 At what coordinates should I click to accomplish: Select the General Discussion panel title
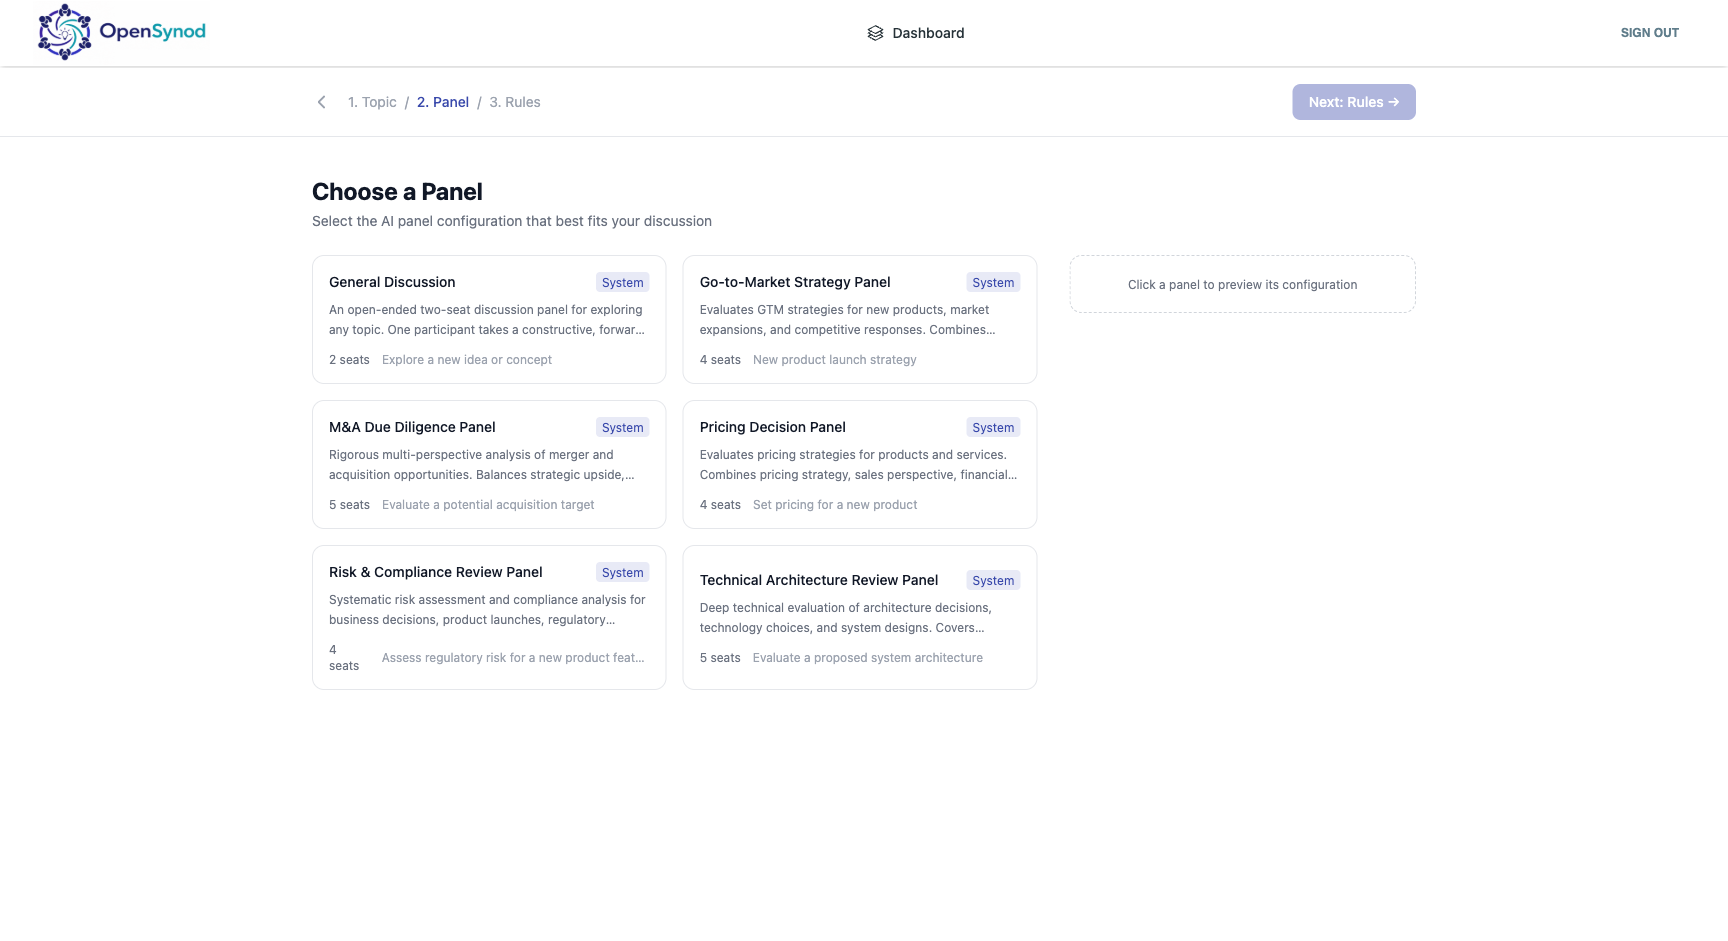pyautogui.click(x=392, y=282)
